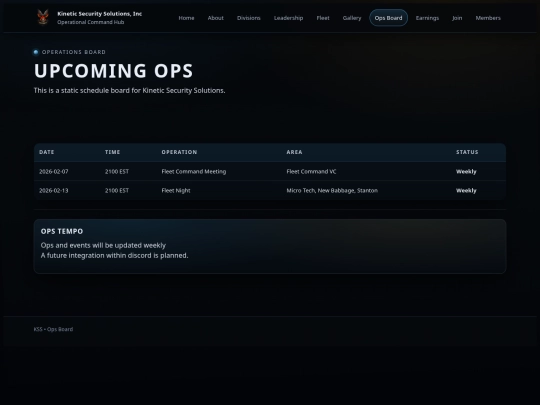Screen dimensions: 540x405
Task: Click Fleet Command Meeting operation cell
Action: click(x=194, y=172)
